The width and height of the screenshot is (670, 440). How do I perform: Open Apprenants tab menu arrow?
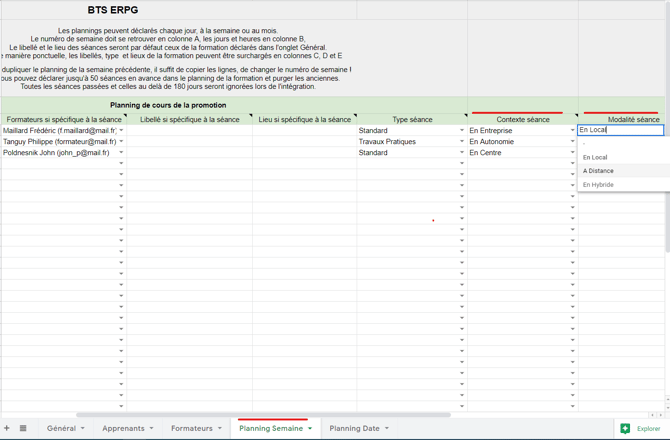coord(151,428)
